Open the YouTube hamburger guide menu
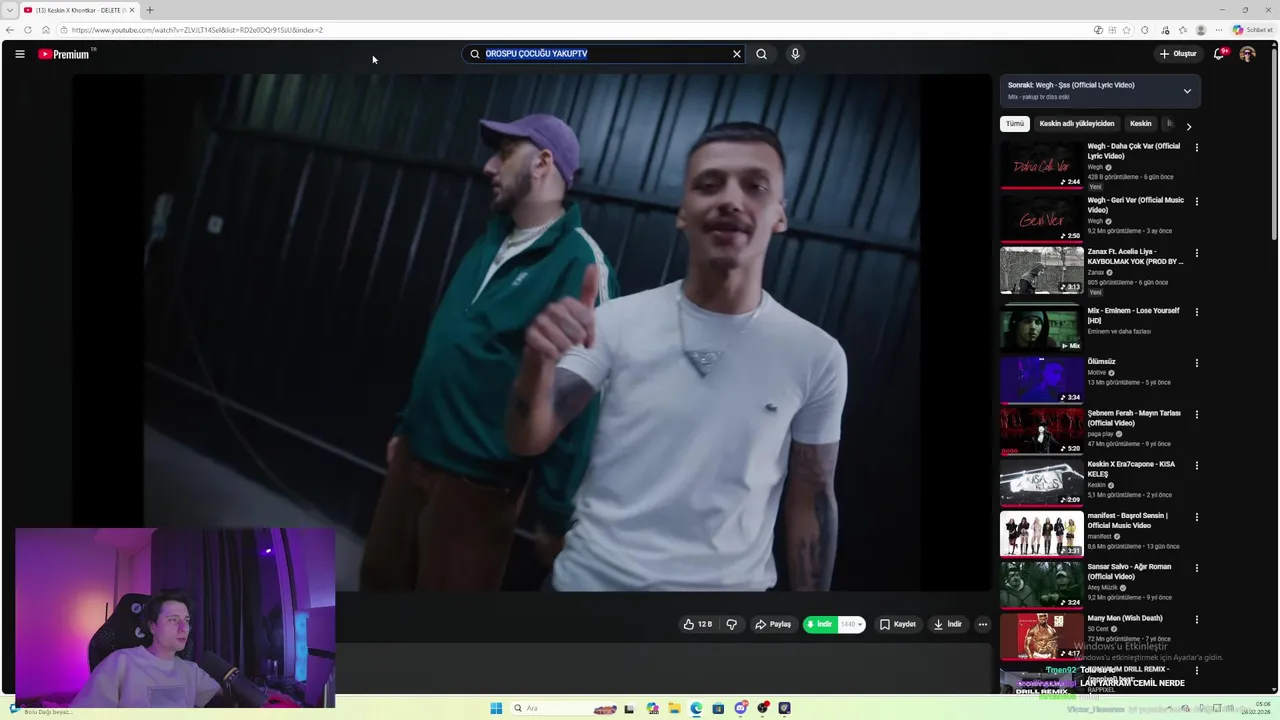The image size is (1280, 720). [19, 54]
